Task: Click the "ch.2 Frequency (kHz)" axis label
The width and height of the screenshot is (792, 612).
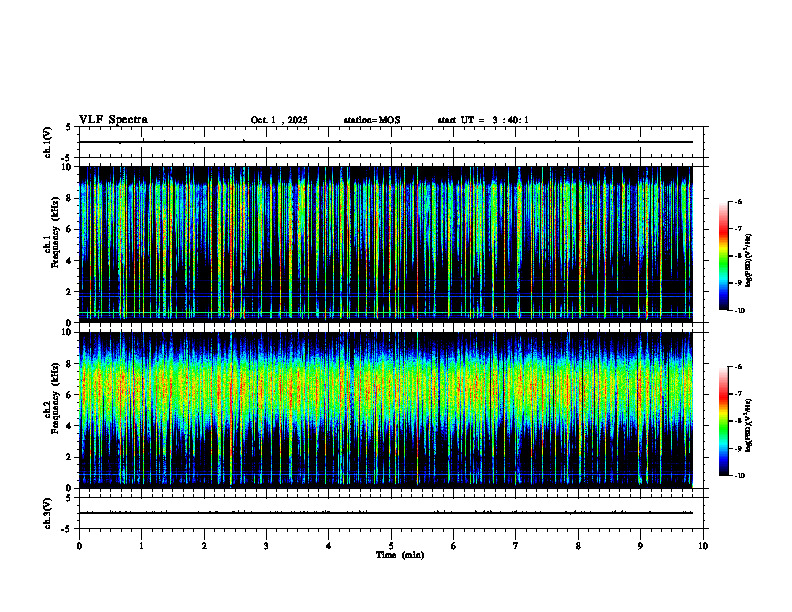Action: pos(51,398)
